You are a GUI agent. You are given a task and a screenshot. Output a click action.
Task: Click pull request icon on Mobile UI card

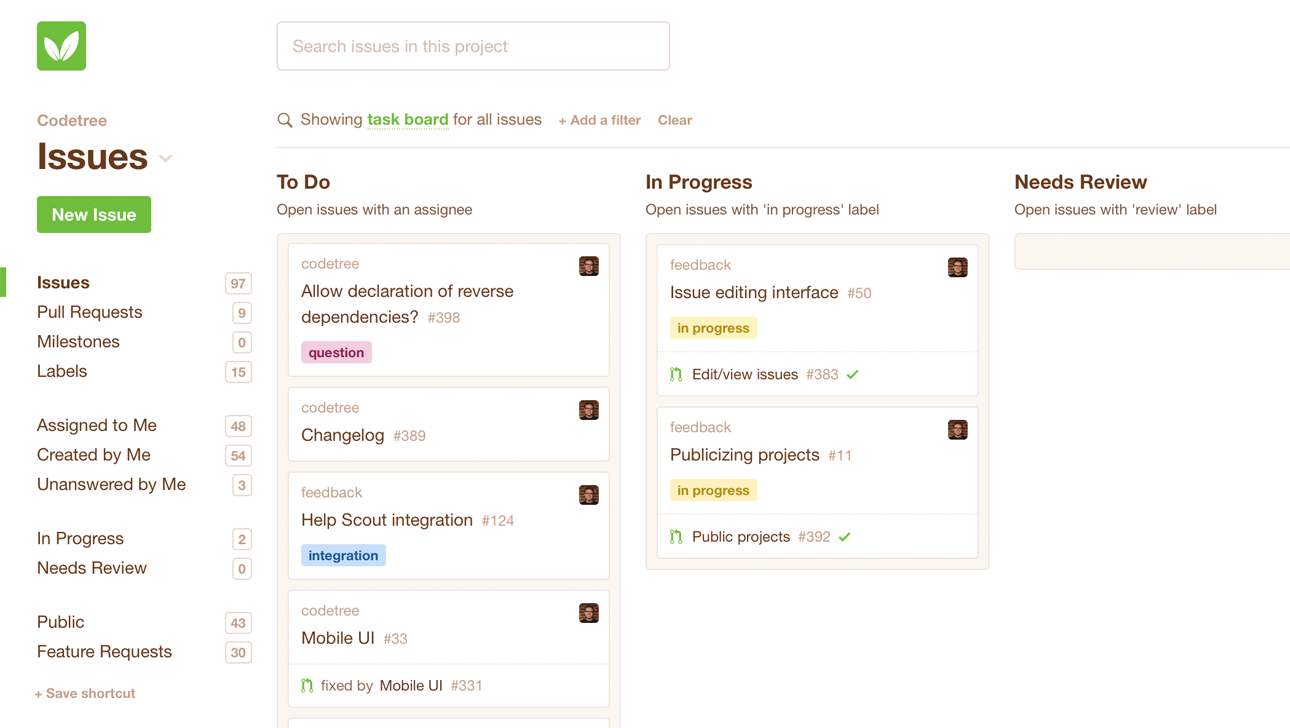pyautogui.click(x=307, y=686)
